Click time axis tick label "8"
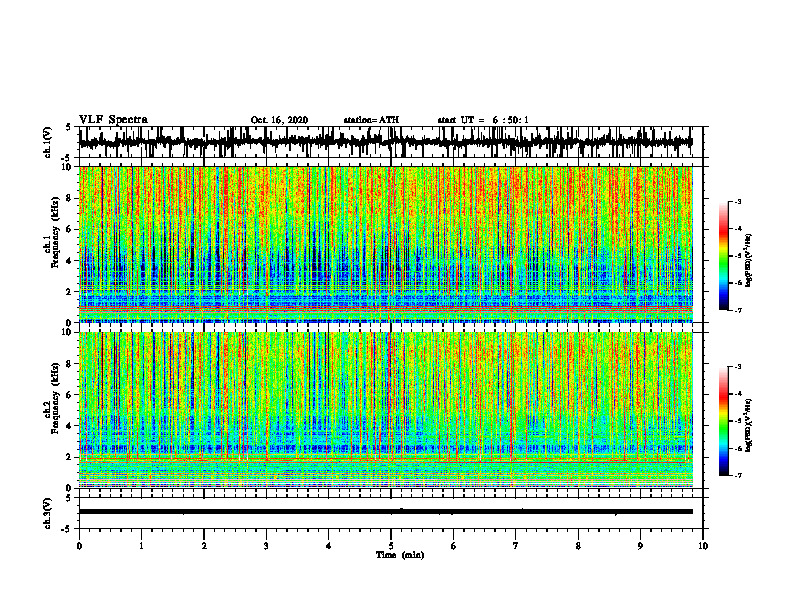This screenshot has height=612, width=792. (x=578, y=546)
